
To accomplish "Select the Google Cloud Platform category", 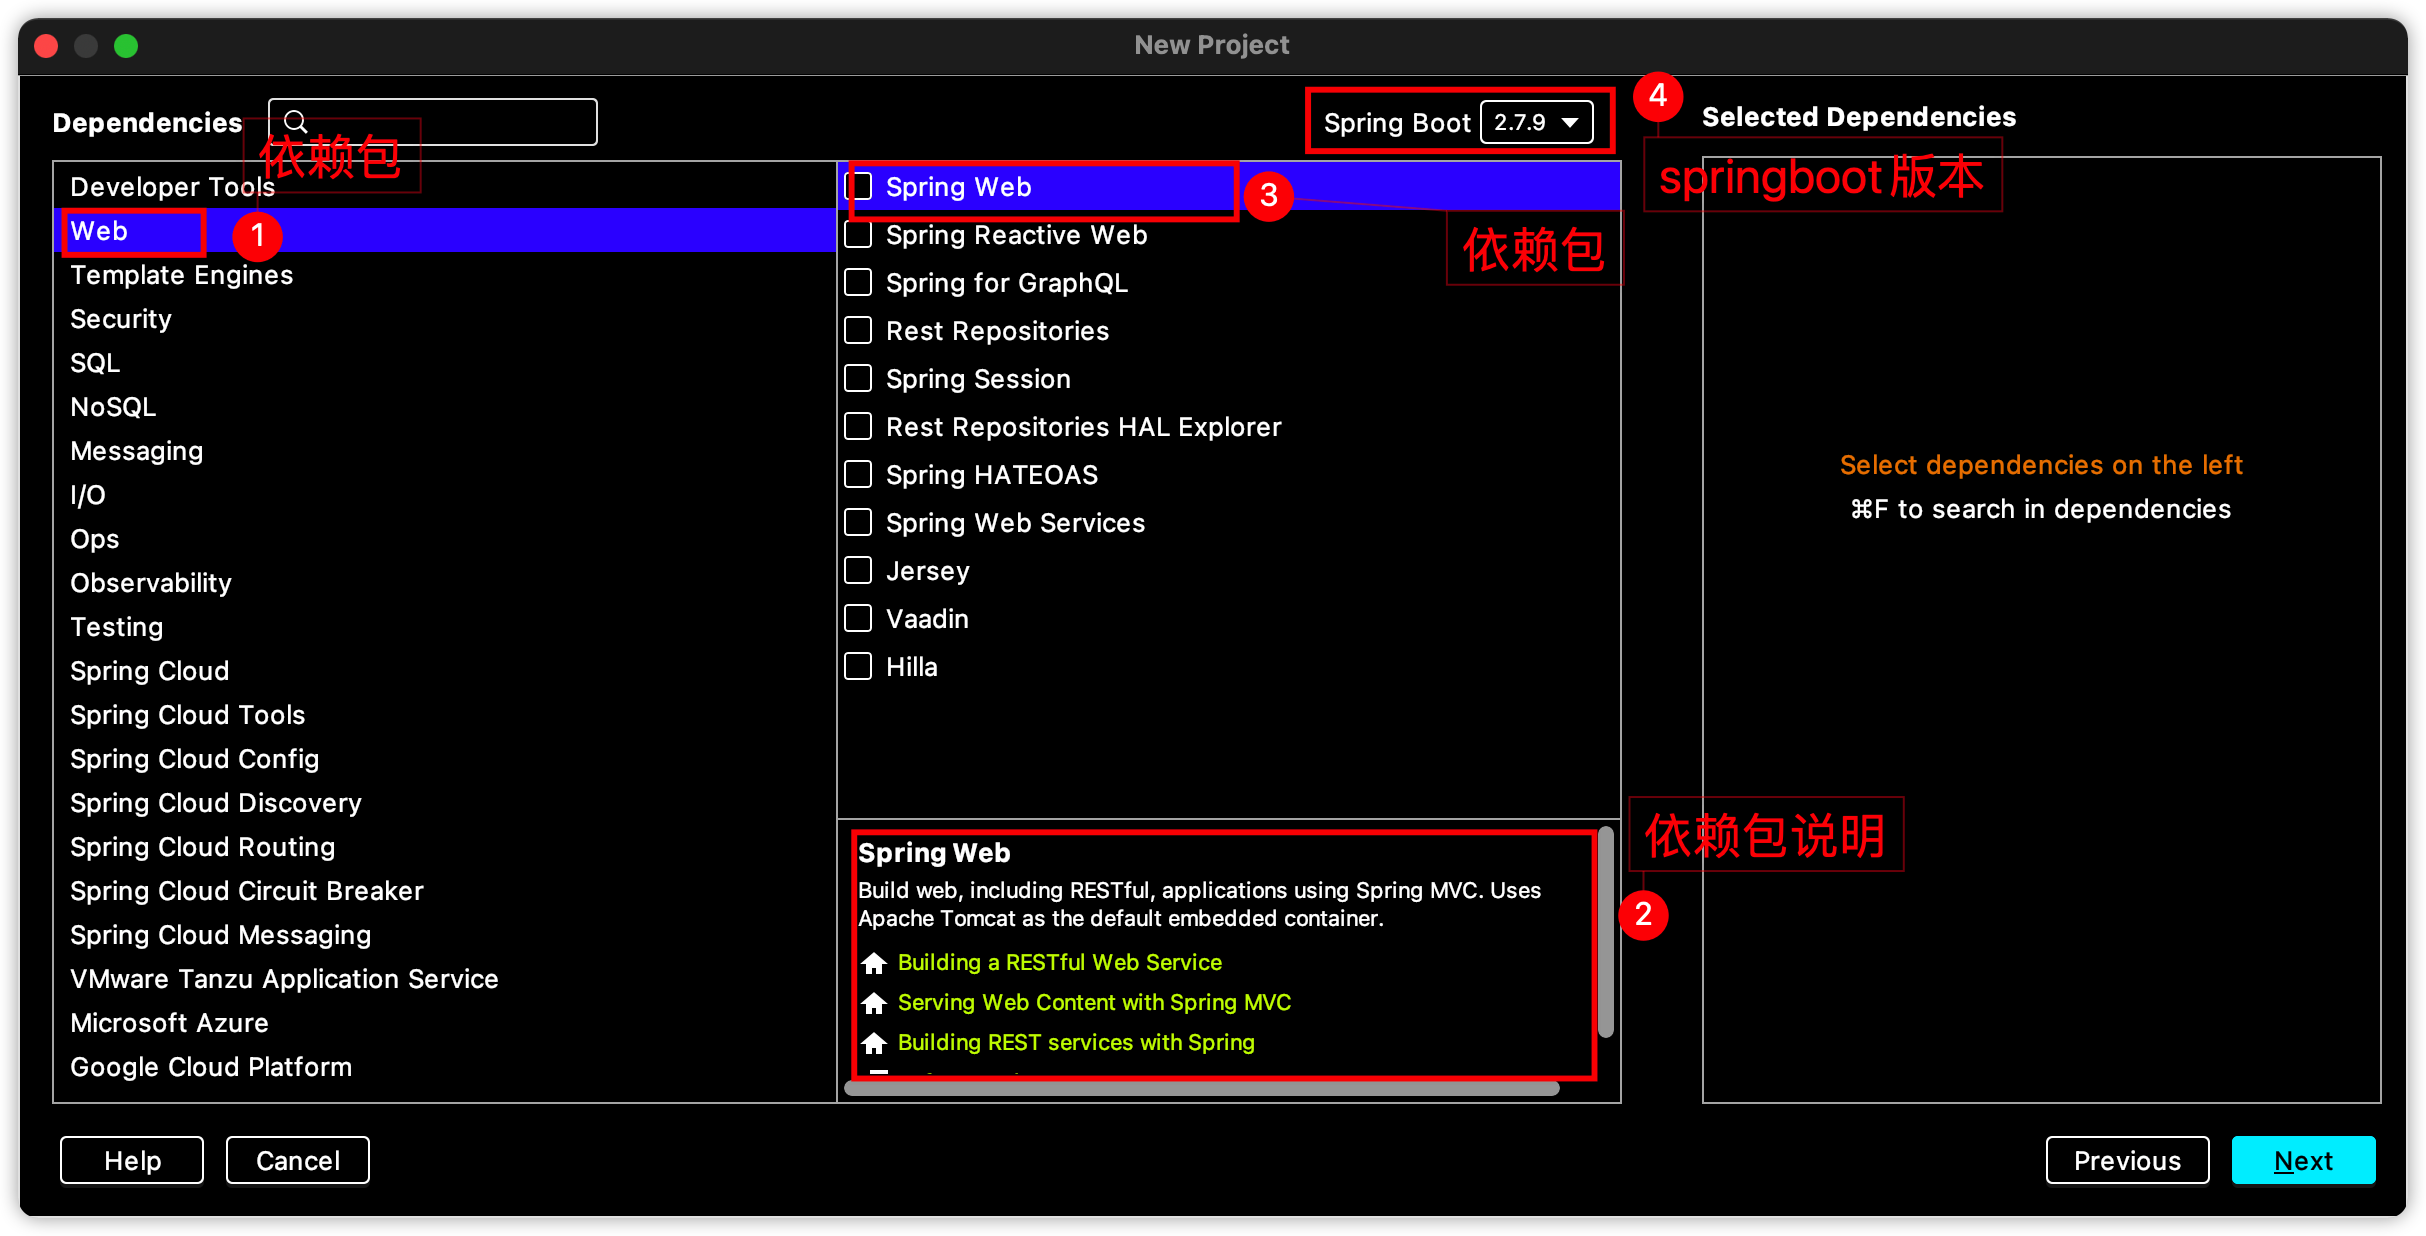I will (444, 1067).
